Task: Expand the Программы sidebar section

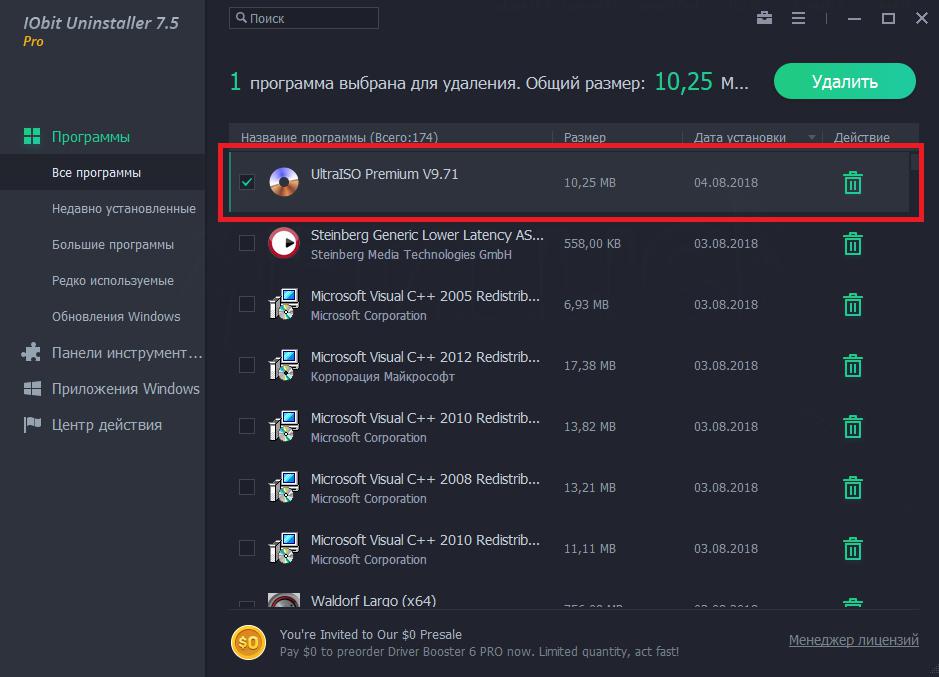Action: click(x=90, y=137)
